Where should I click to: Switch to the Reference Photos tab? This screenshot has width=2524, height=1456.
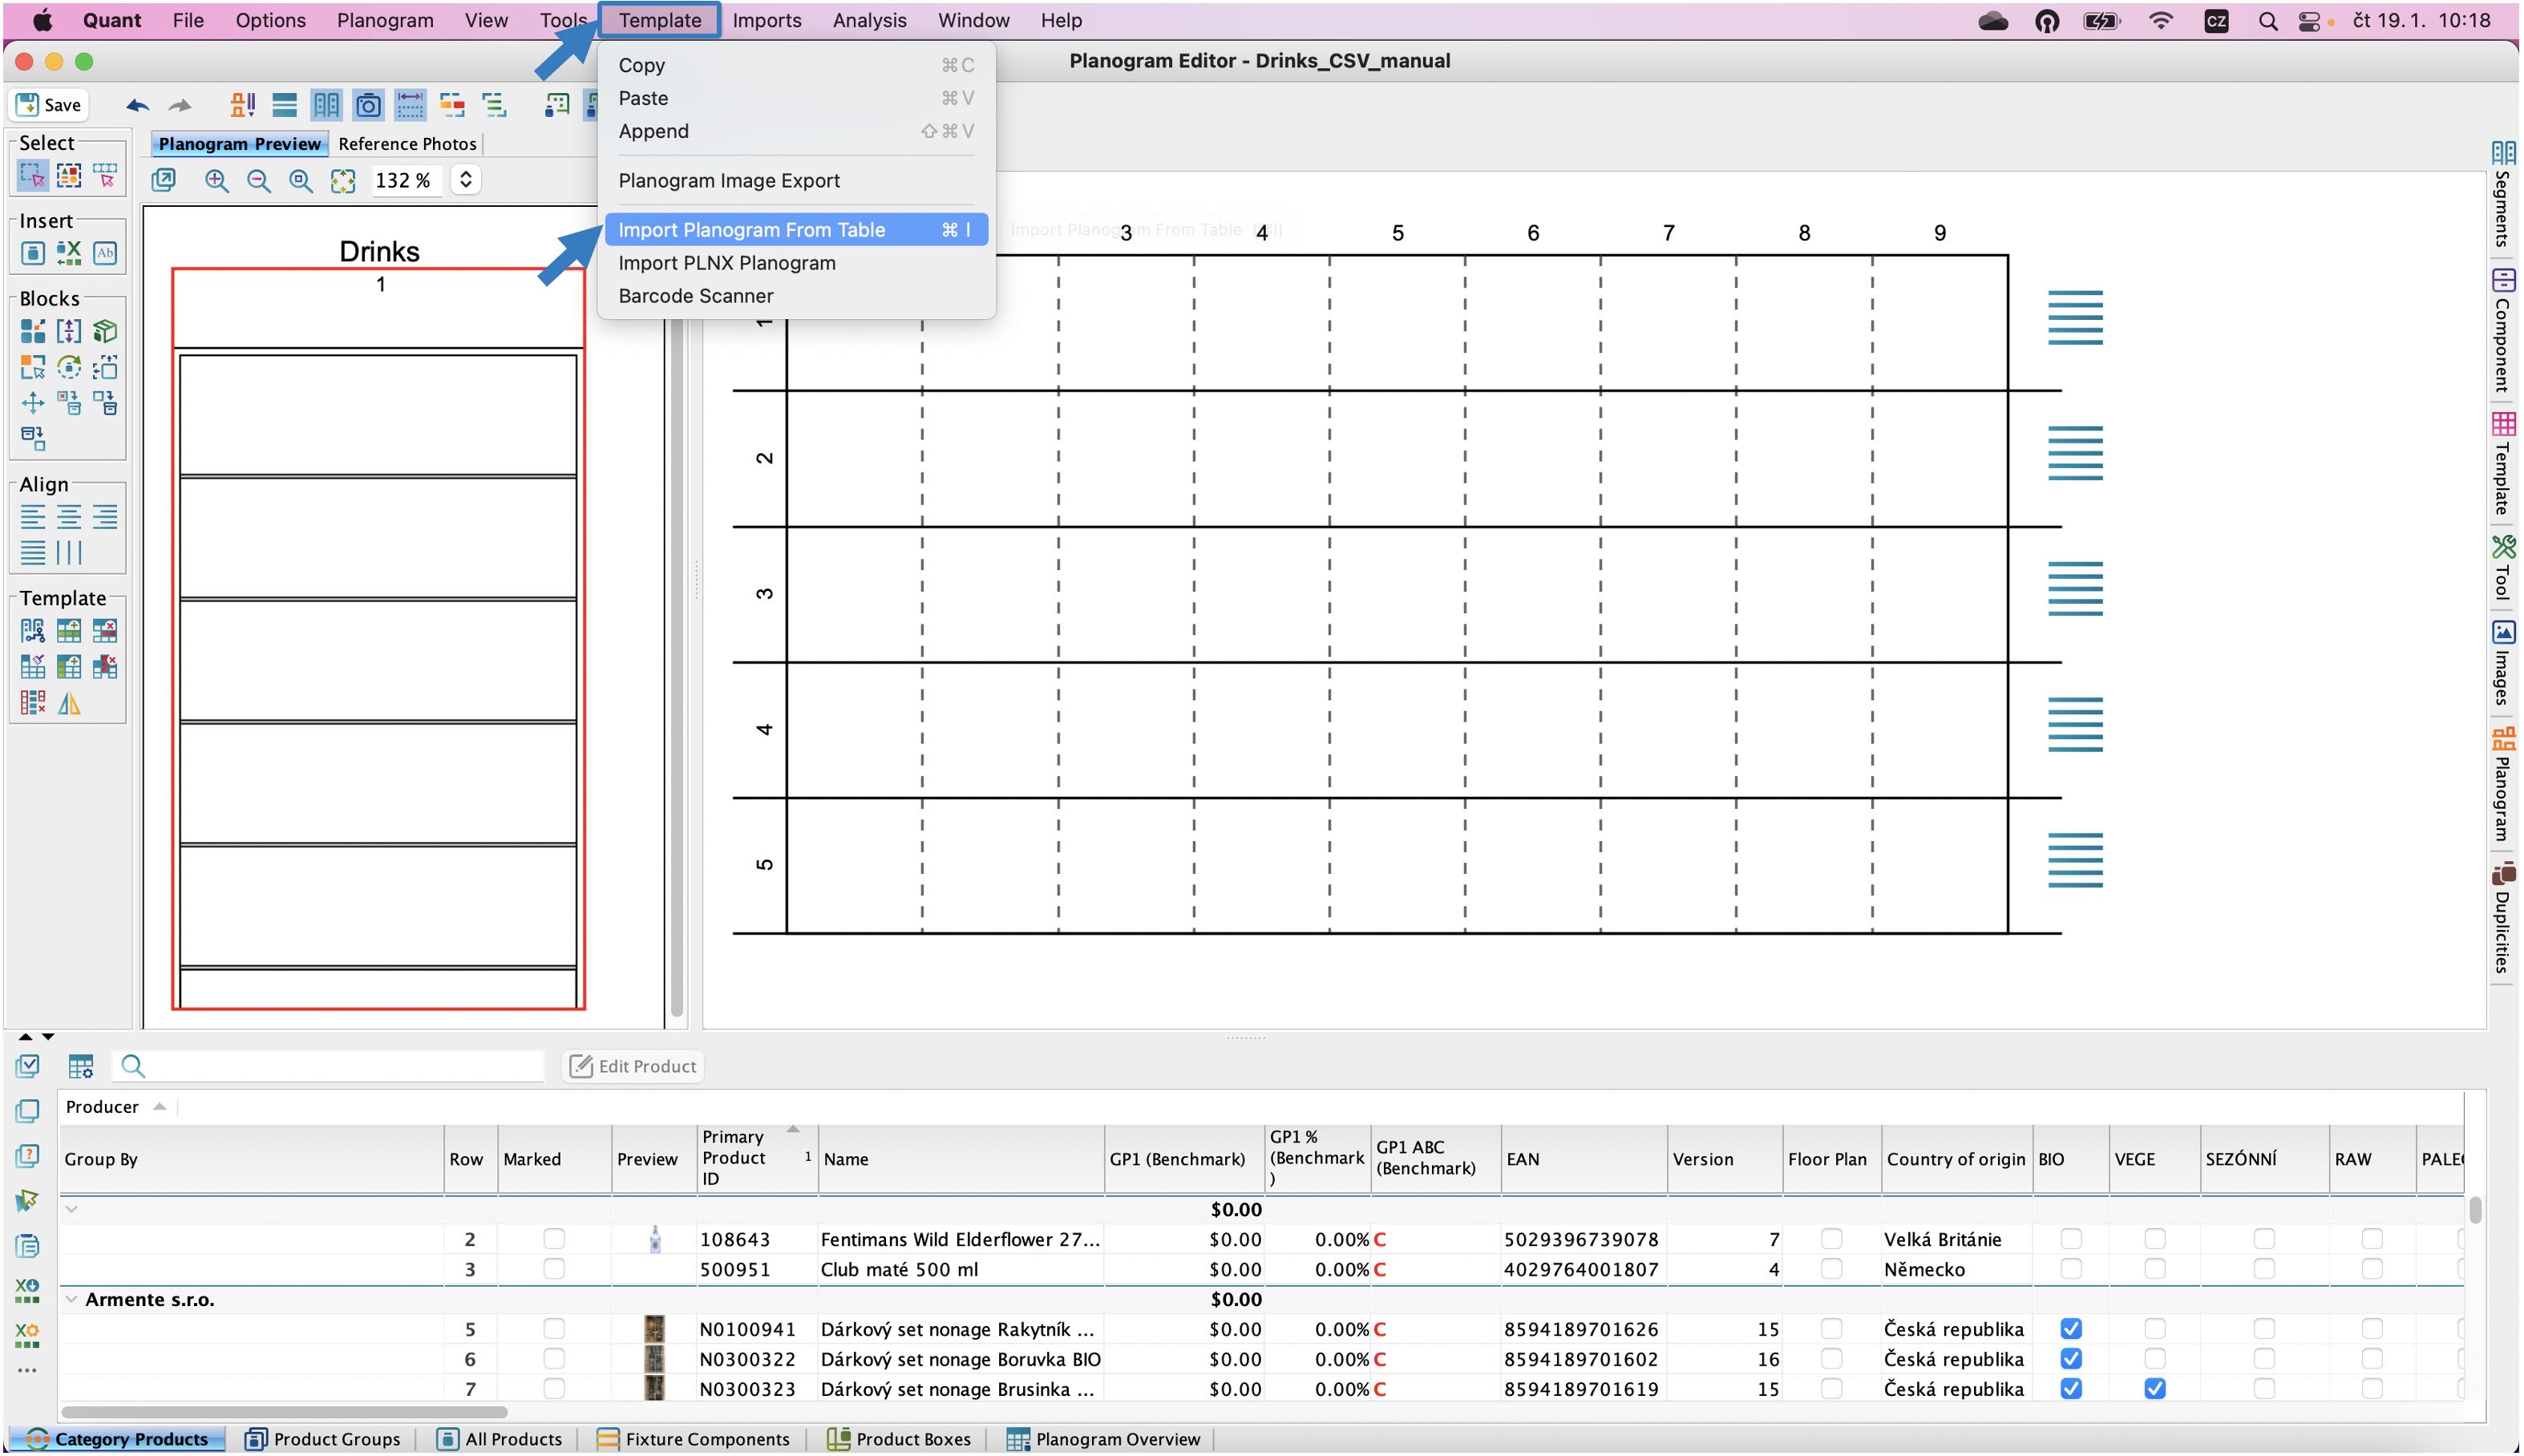coord(407,144)
